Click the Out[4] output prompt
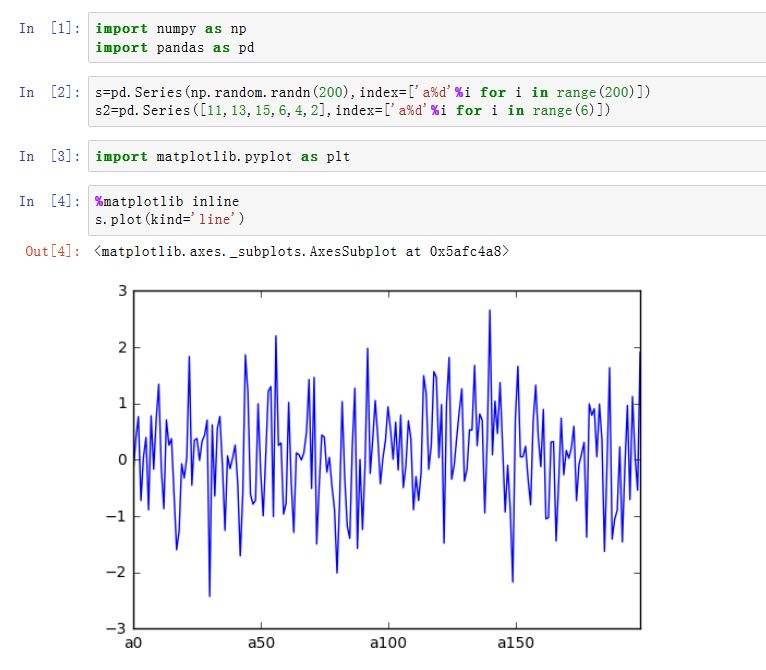Image resolution: width=766 pixels, height=670 pixels. point(52,252)
